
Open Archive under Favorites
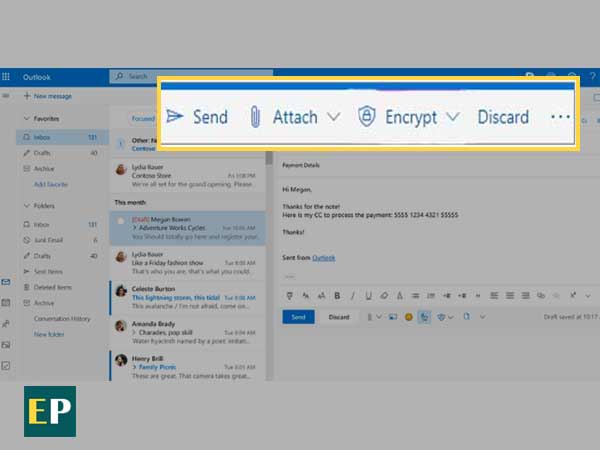62,169
